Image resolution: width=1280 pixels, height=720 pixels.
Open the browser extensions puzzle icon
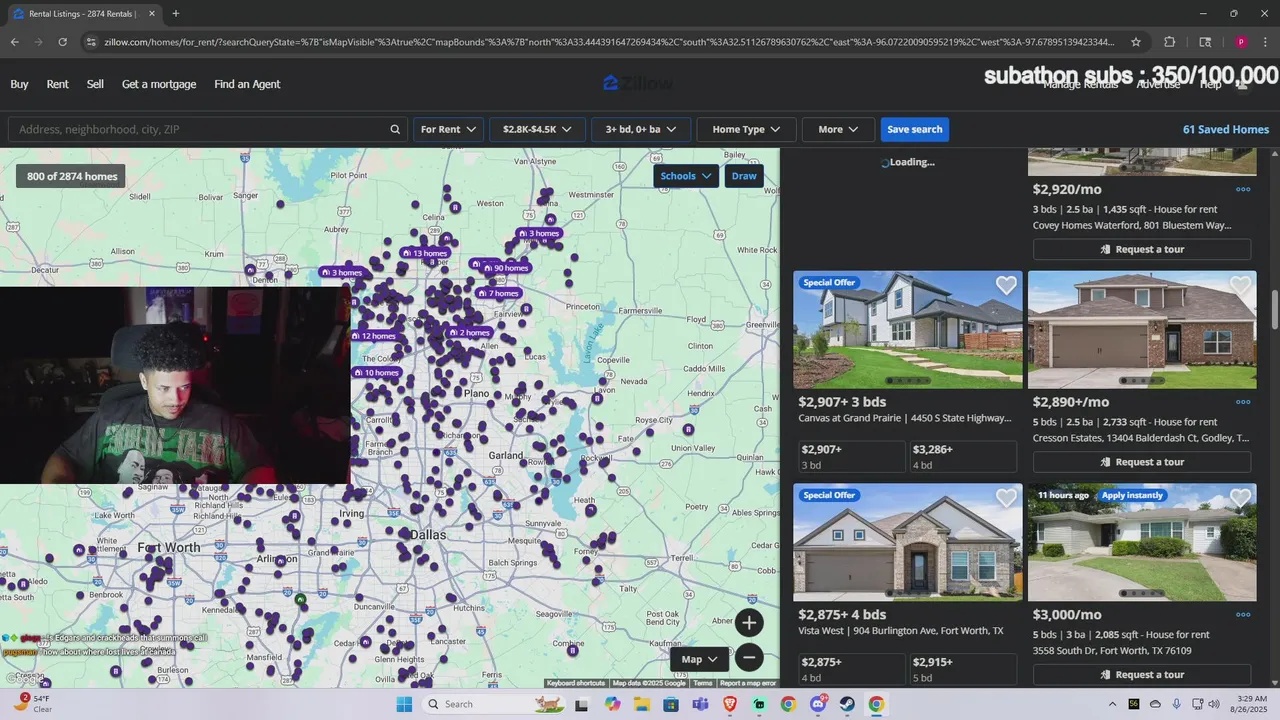point(1169,42)
